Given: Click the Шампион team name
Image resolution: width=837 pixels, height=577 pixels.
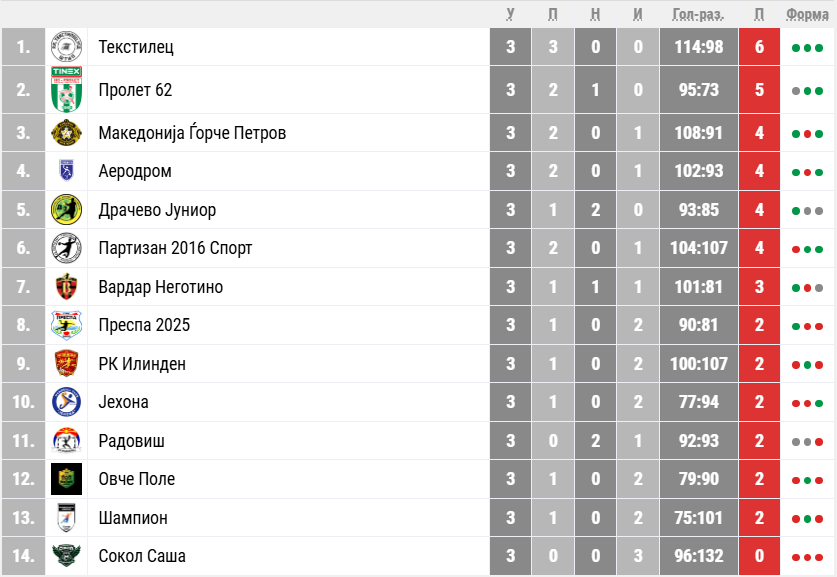Looking at the screenshot, I should click(133, 518).
